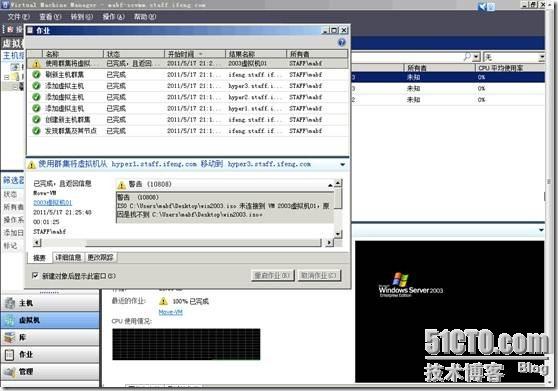Click the horizontal scrollbar thumb in job details
The width and height of the screenshot is (558, 391).
pyautogui.click(x=203, y=243)
